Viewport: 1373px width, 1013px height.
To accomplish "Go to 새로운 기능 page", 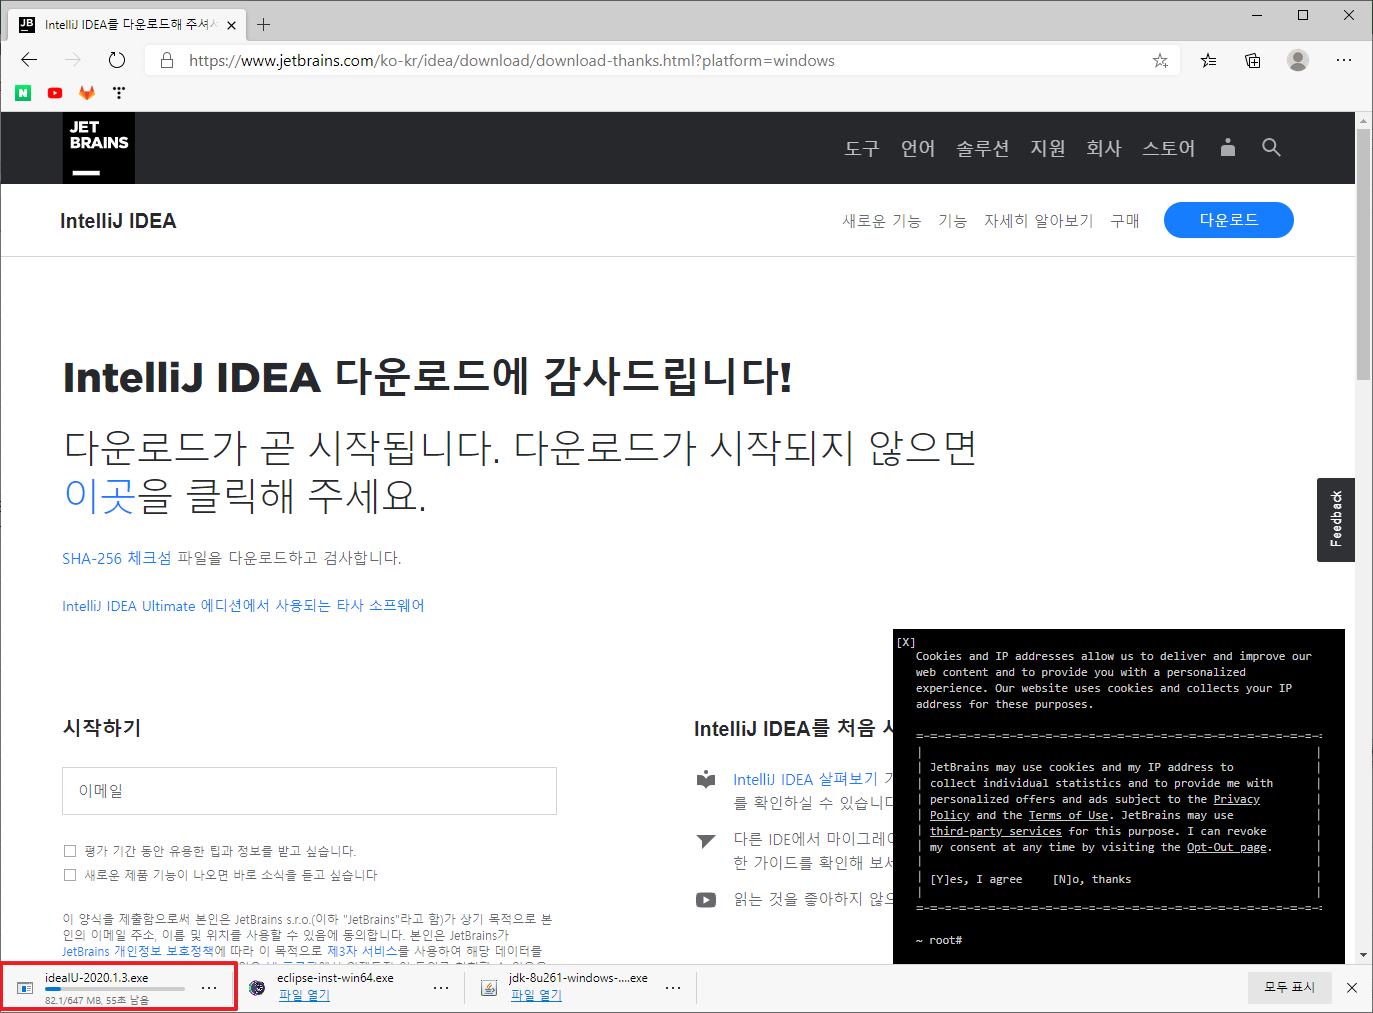I will [881, 221].
